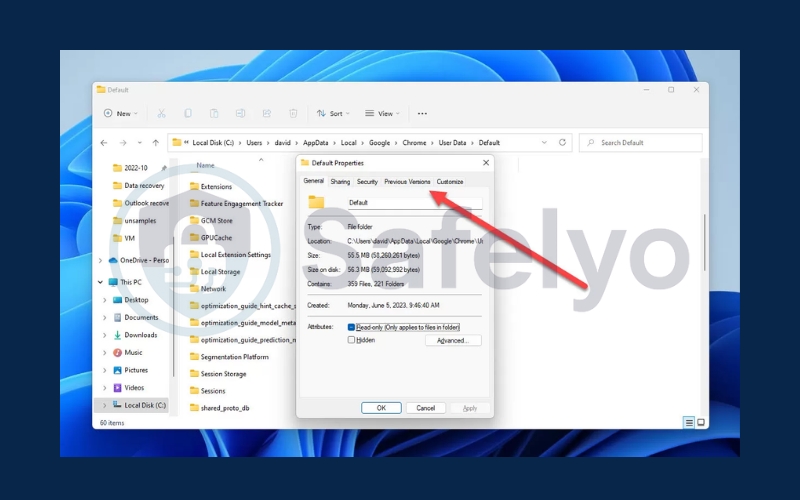Image resolution: width=800 pixels, height=500 pixels.
Task: Open the View dropdown menu
Action: pos(382,113)
